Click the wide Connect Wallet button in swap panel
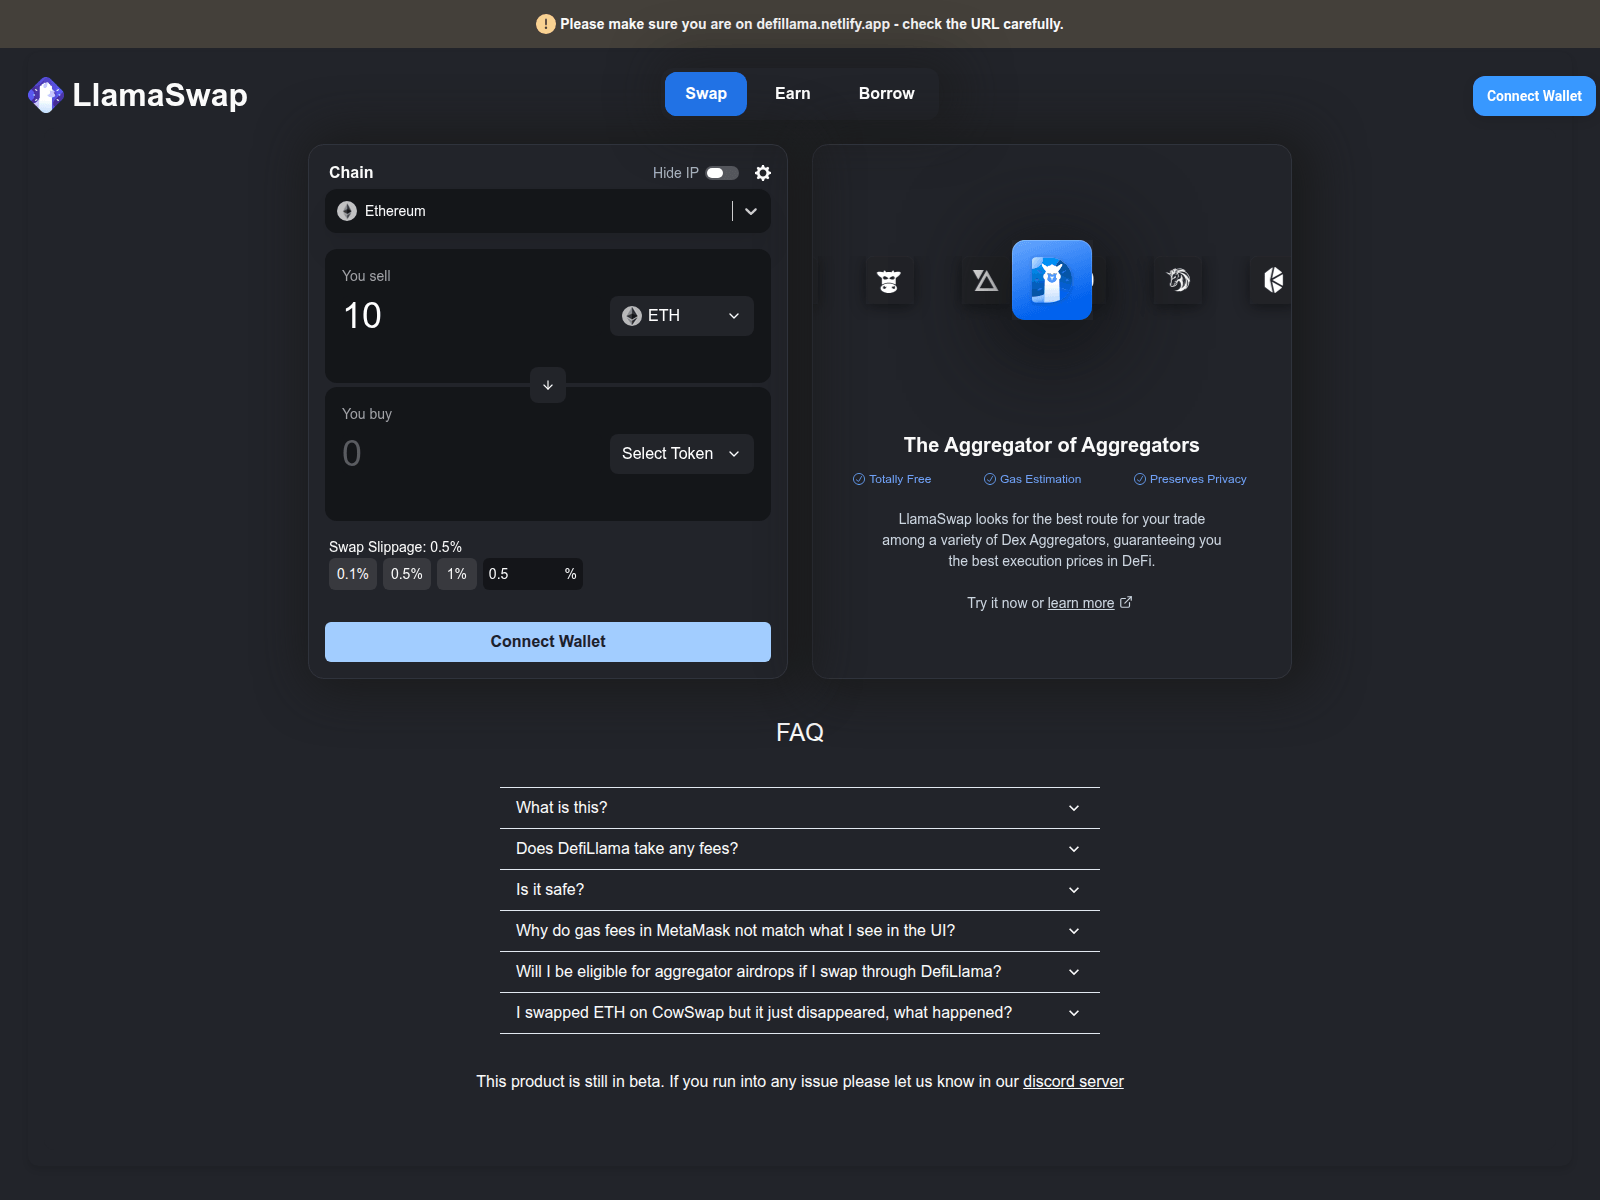Screen dimensions: 1600x1200 click(x=548, y=642)
